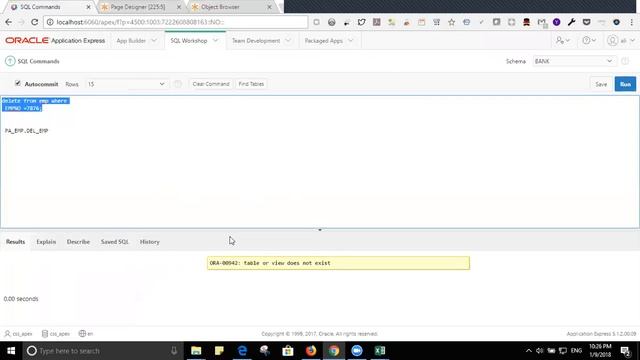
Task: Click the Windows taskbar search box
Action: tap(102, 351)
